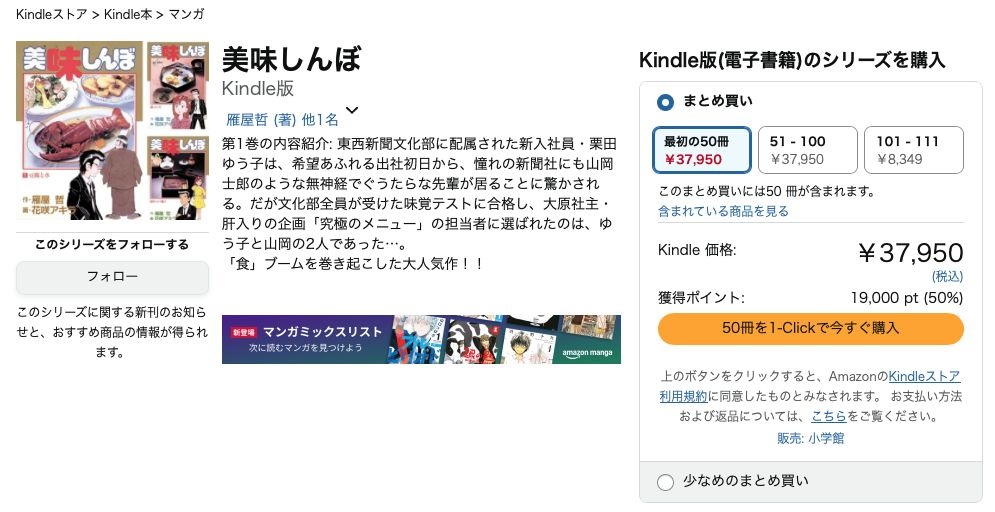995x512 pixels.
Task: Click the amazon manga logo on banner
Action: [590, 352]
